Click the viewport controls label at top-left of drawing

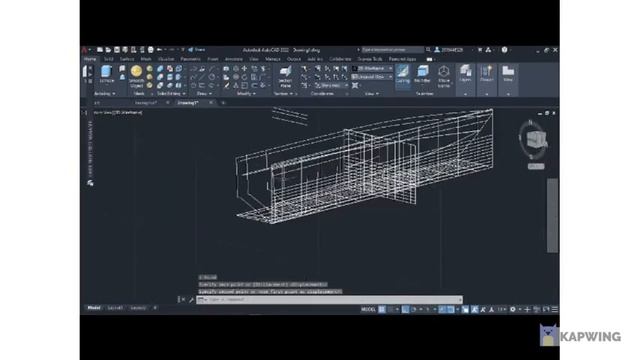pyautogui.click(x=118, y=112)
